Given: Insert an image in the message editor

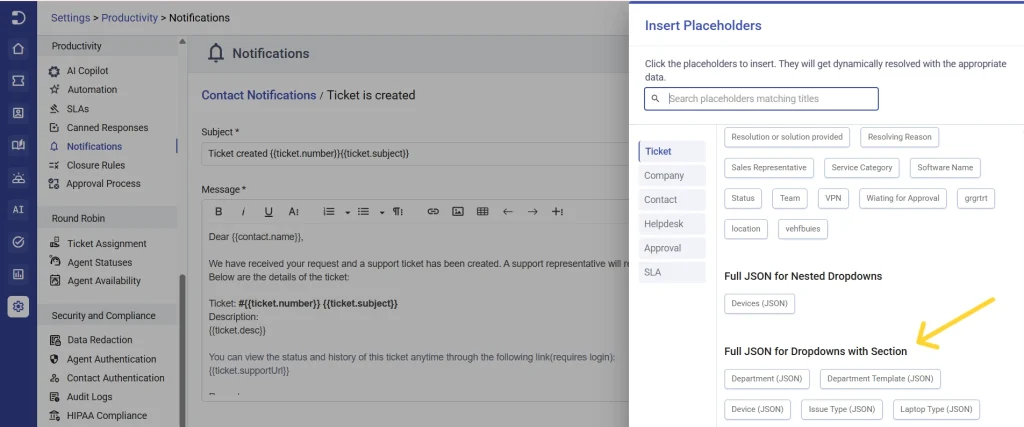Looking at the screenshot, I should tap(458, 212).
